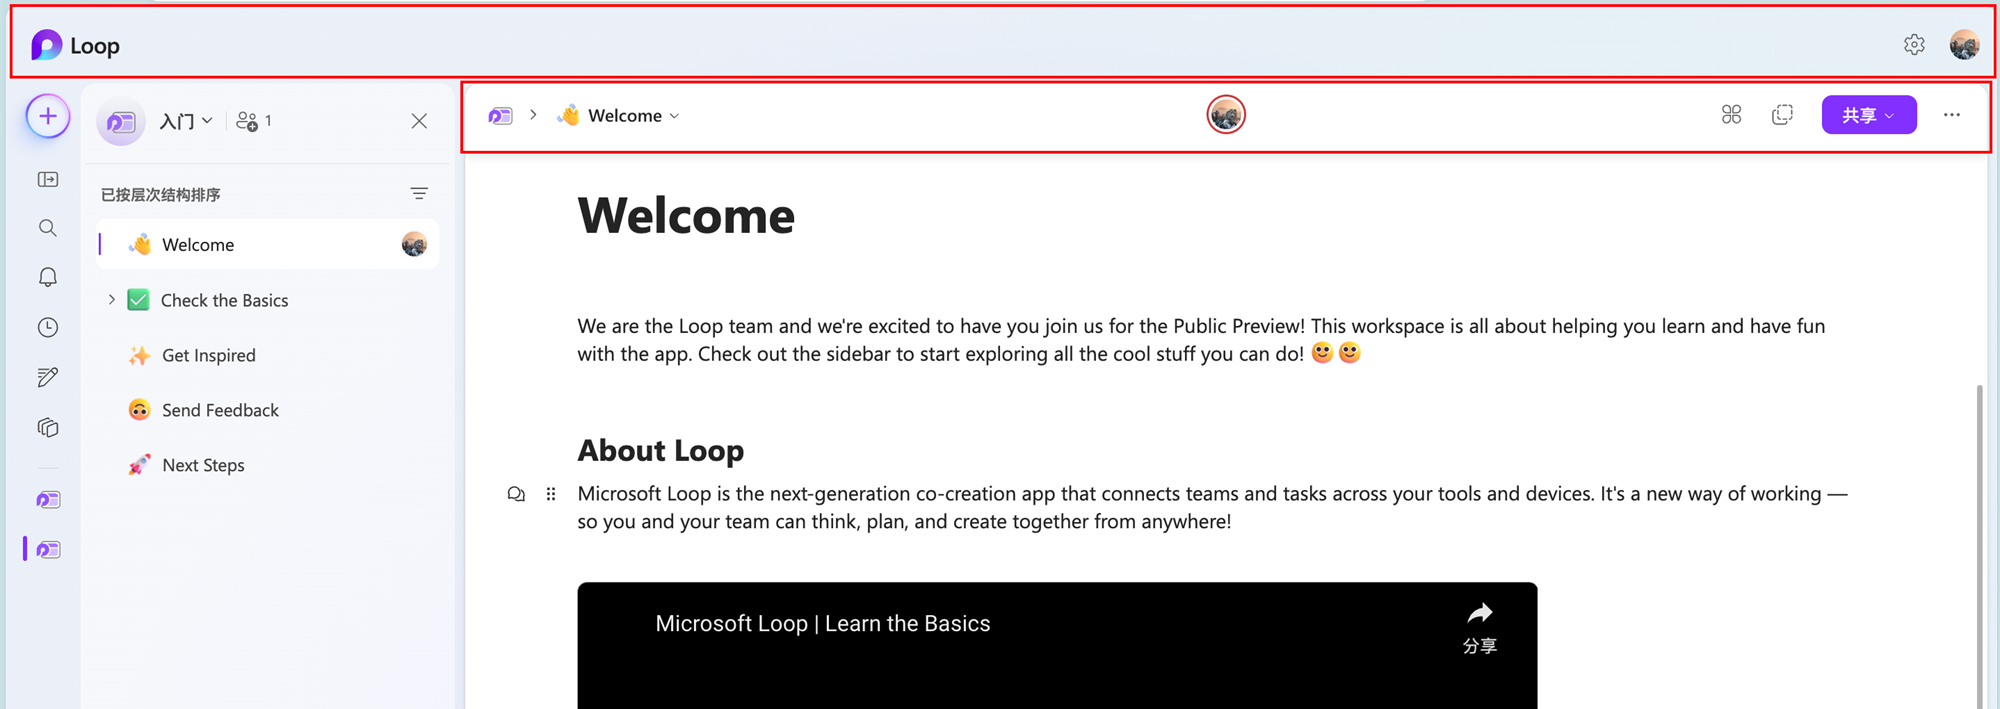Click the Microsoft Loop description paragraph
Viewport: 2000px width, 709px height.
1212,508
